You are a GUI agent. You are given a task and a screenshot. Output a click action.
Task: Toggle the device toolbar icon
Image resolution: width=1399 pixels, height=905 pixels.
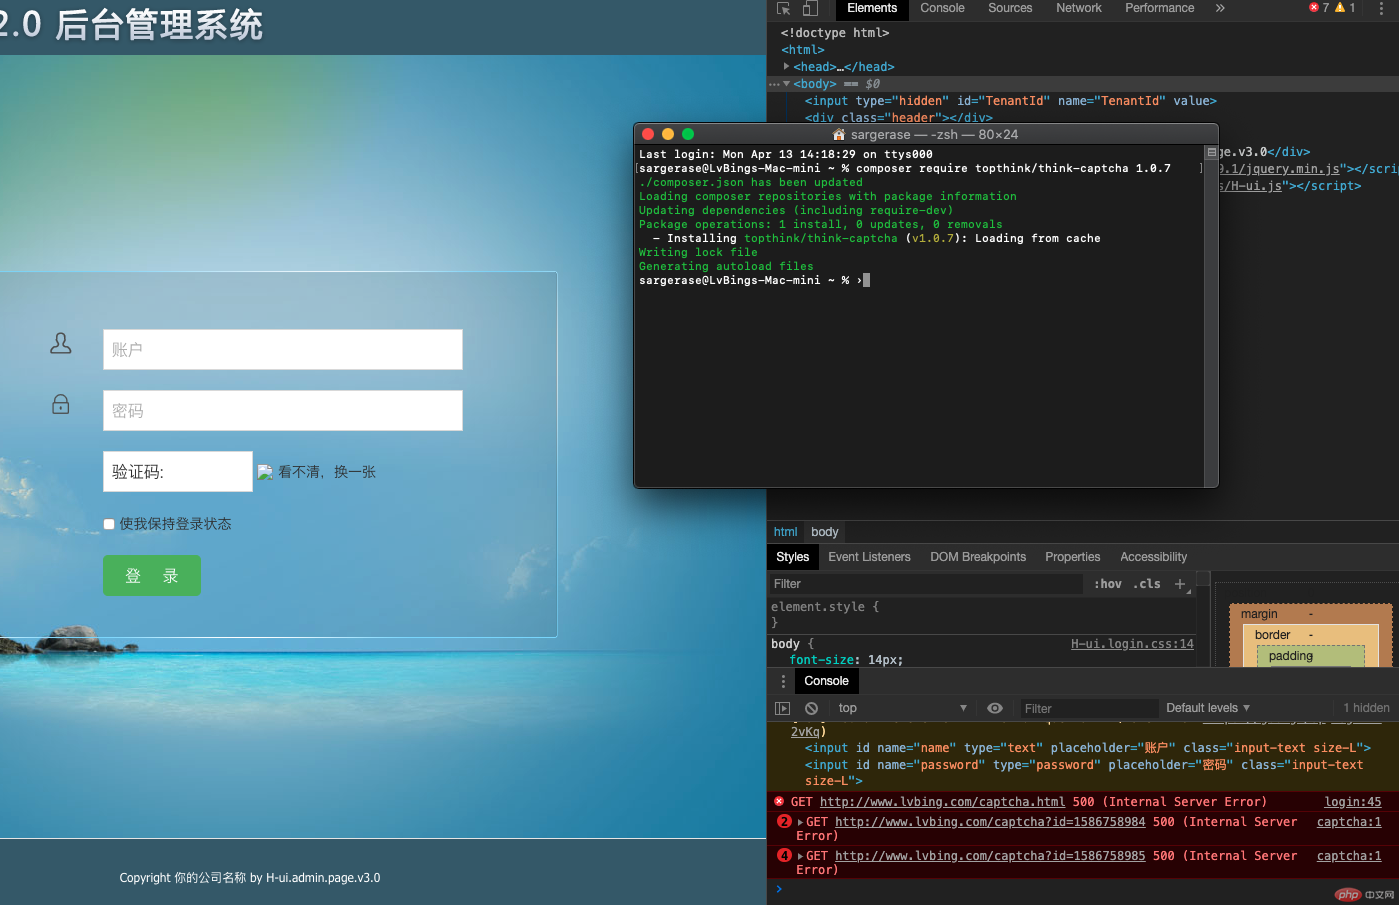point(810,8)
